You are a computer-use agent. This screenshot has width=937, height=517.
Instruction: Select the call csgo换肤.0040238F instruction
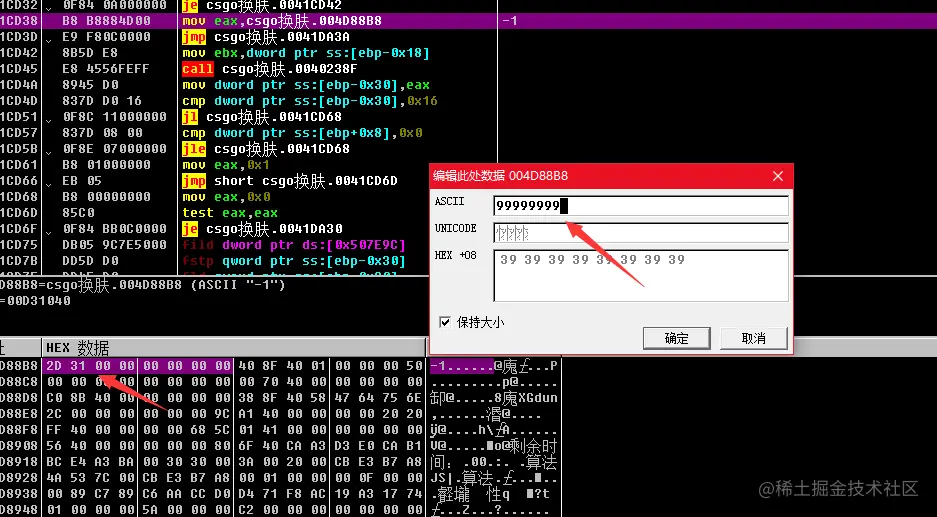pyautogui.click(x=270, y=69)
